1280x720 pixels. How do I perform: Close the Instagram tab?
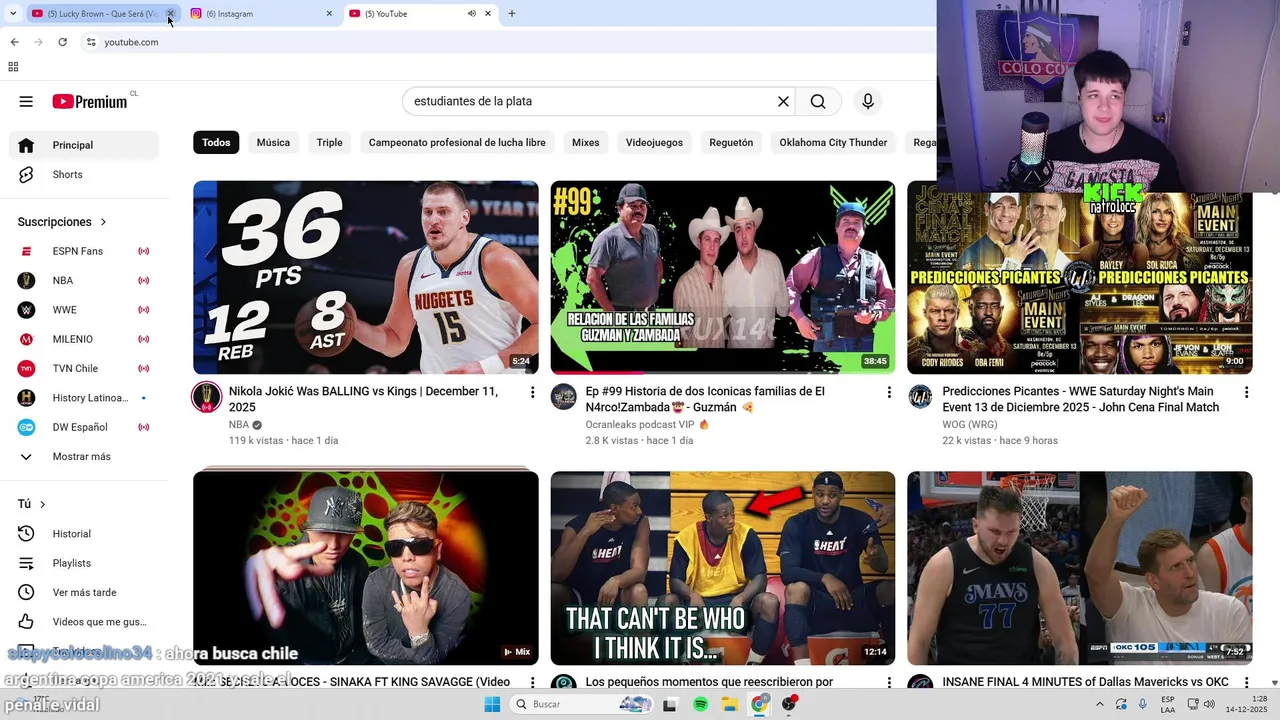pos(329,14)
